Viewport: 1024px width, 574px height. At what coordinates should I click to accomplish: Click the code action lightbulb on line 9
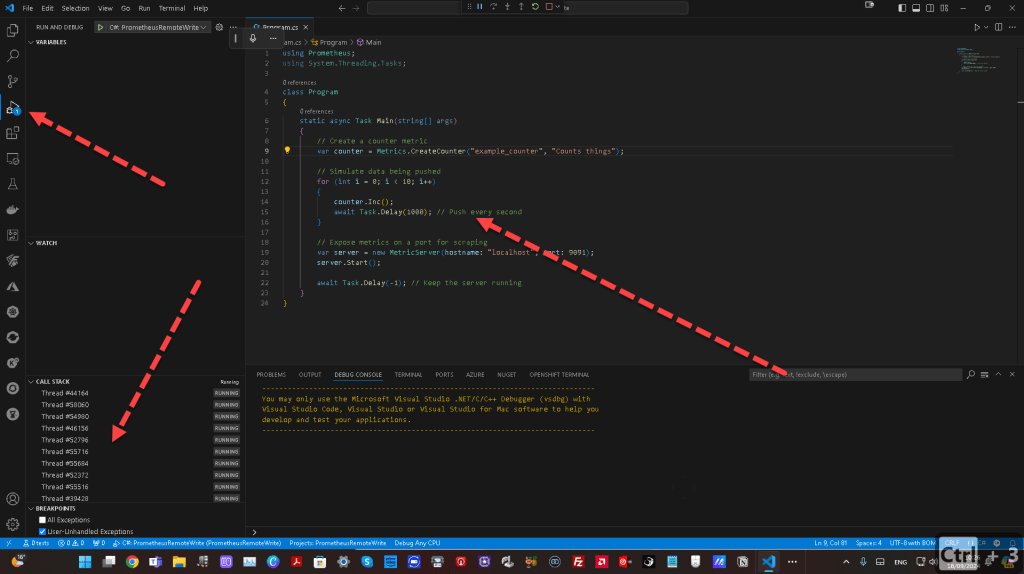pos(287,150)
